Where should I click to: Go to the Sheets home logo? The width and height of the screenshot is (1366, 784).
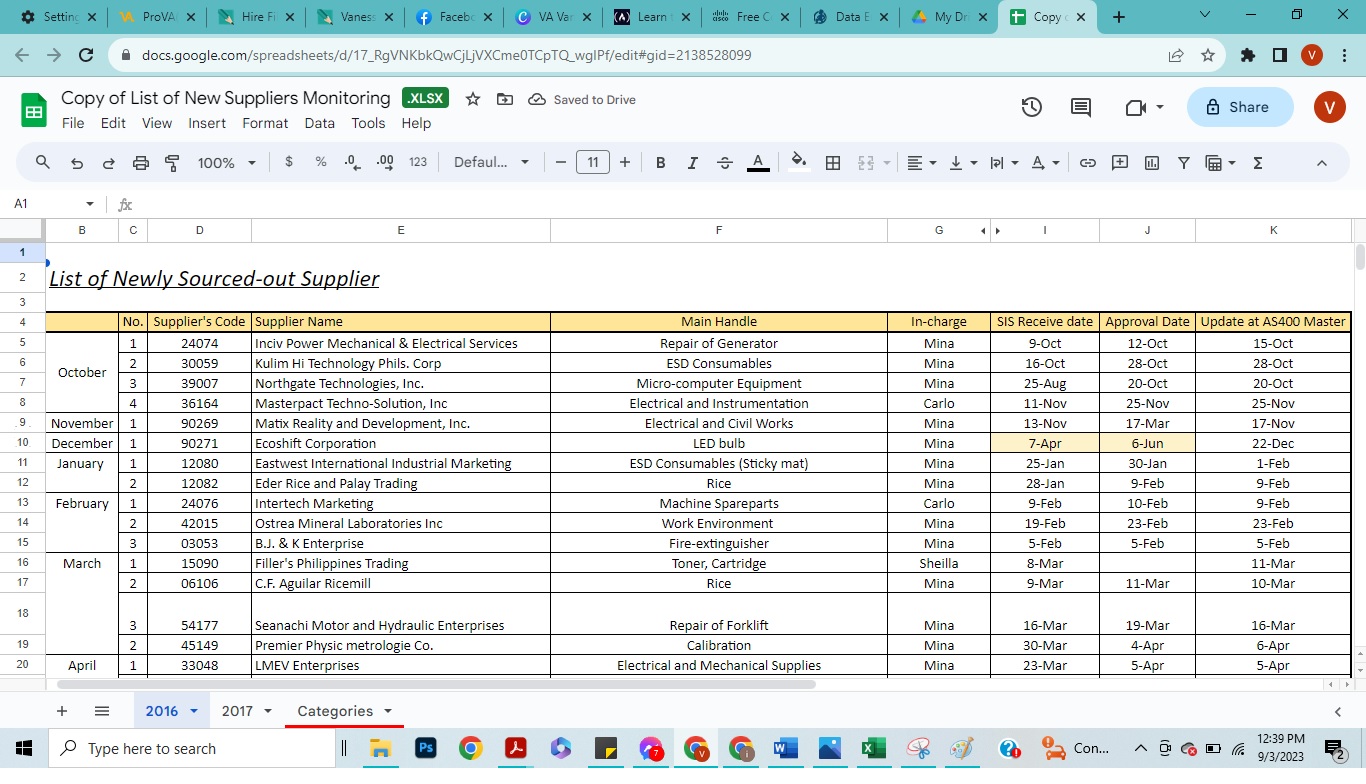tap(34, 109)
